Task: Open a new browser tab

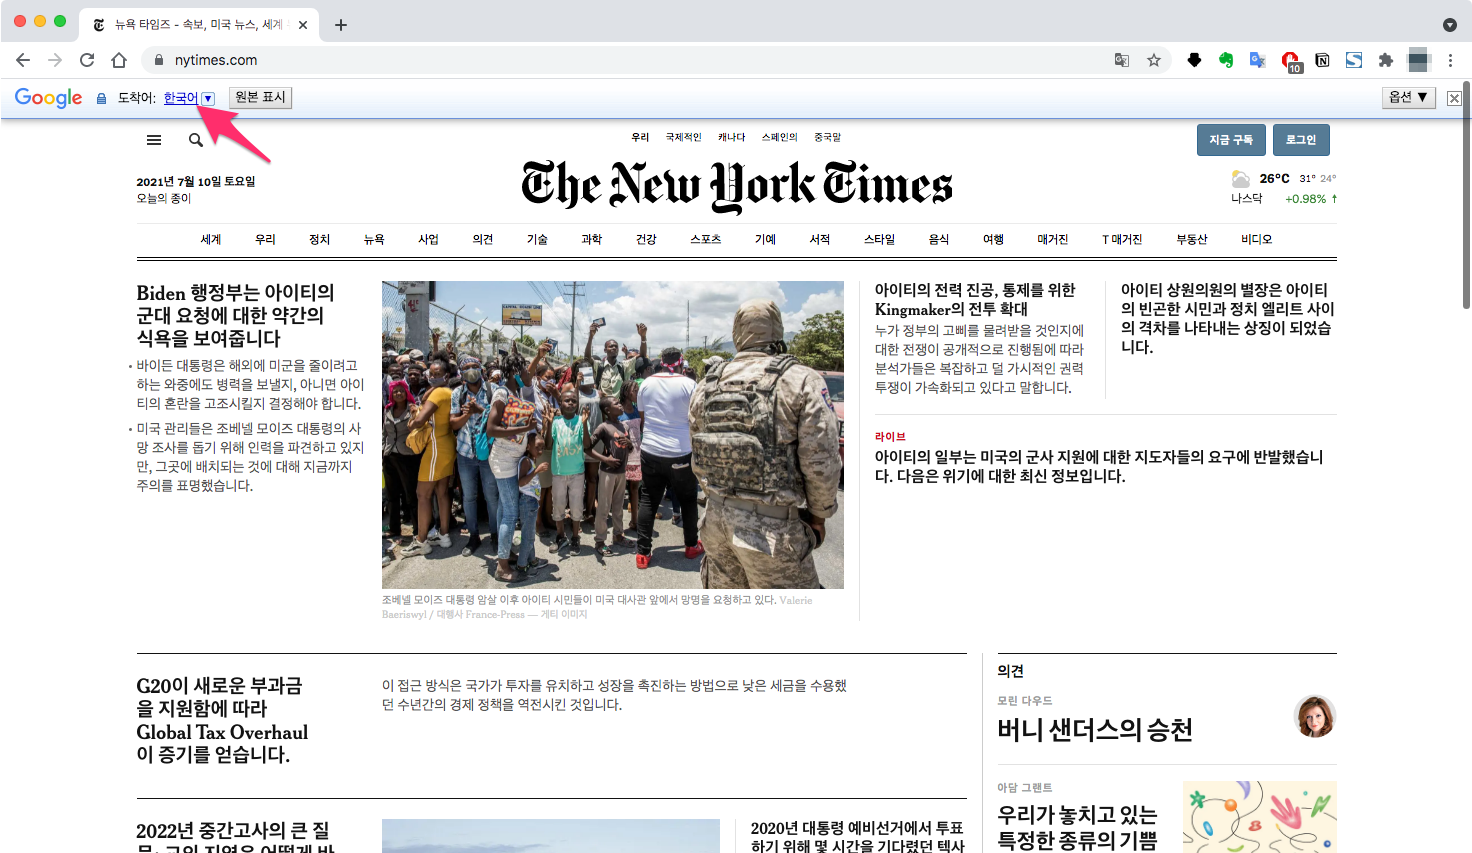Action: click(341, 25)
